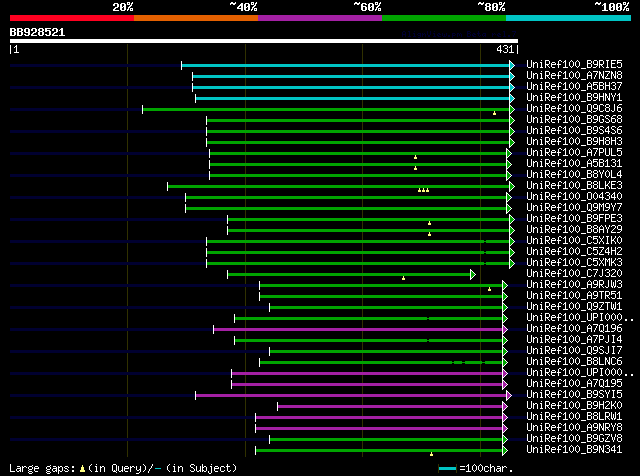The width and height of the screenshot is (640, 476).
Task: Click the red 20% identity legend segment
Action: pos(72,18)
